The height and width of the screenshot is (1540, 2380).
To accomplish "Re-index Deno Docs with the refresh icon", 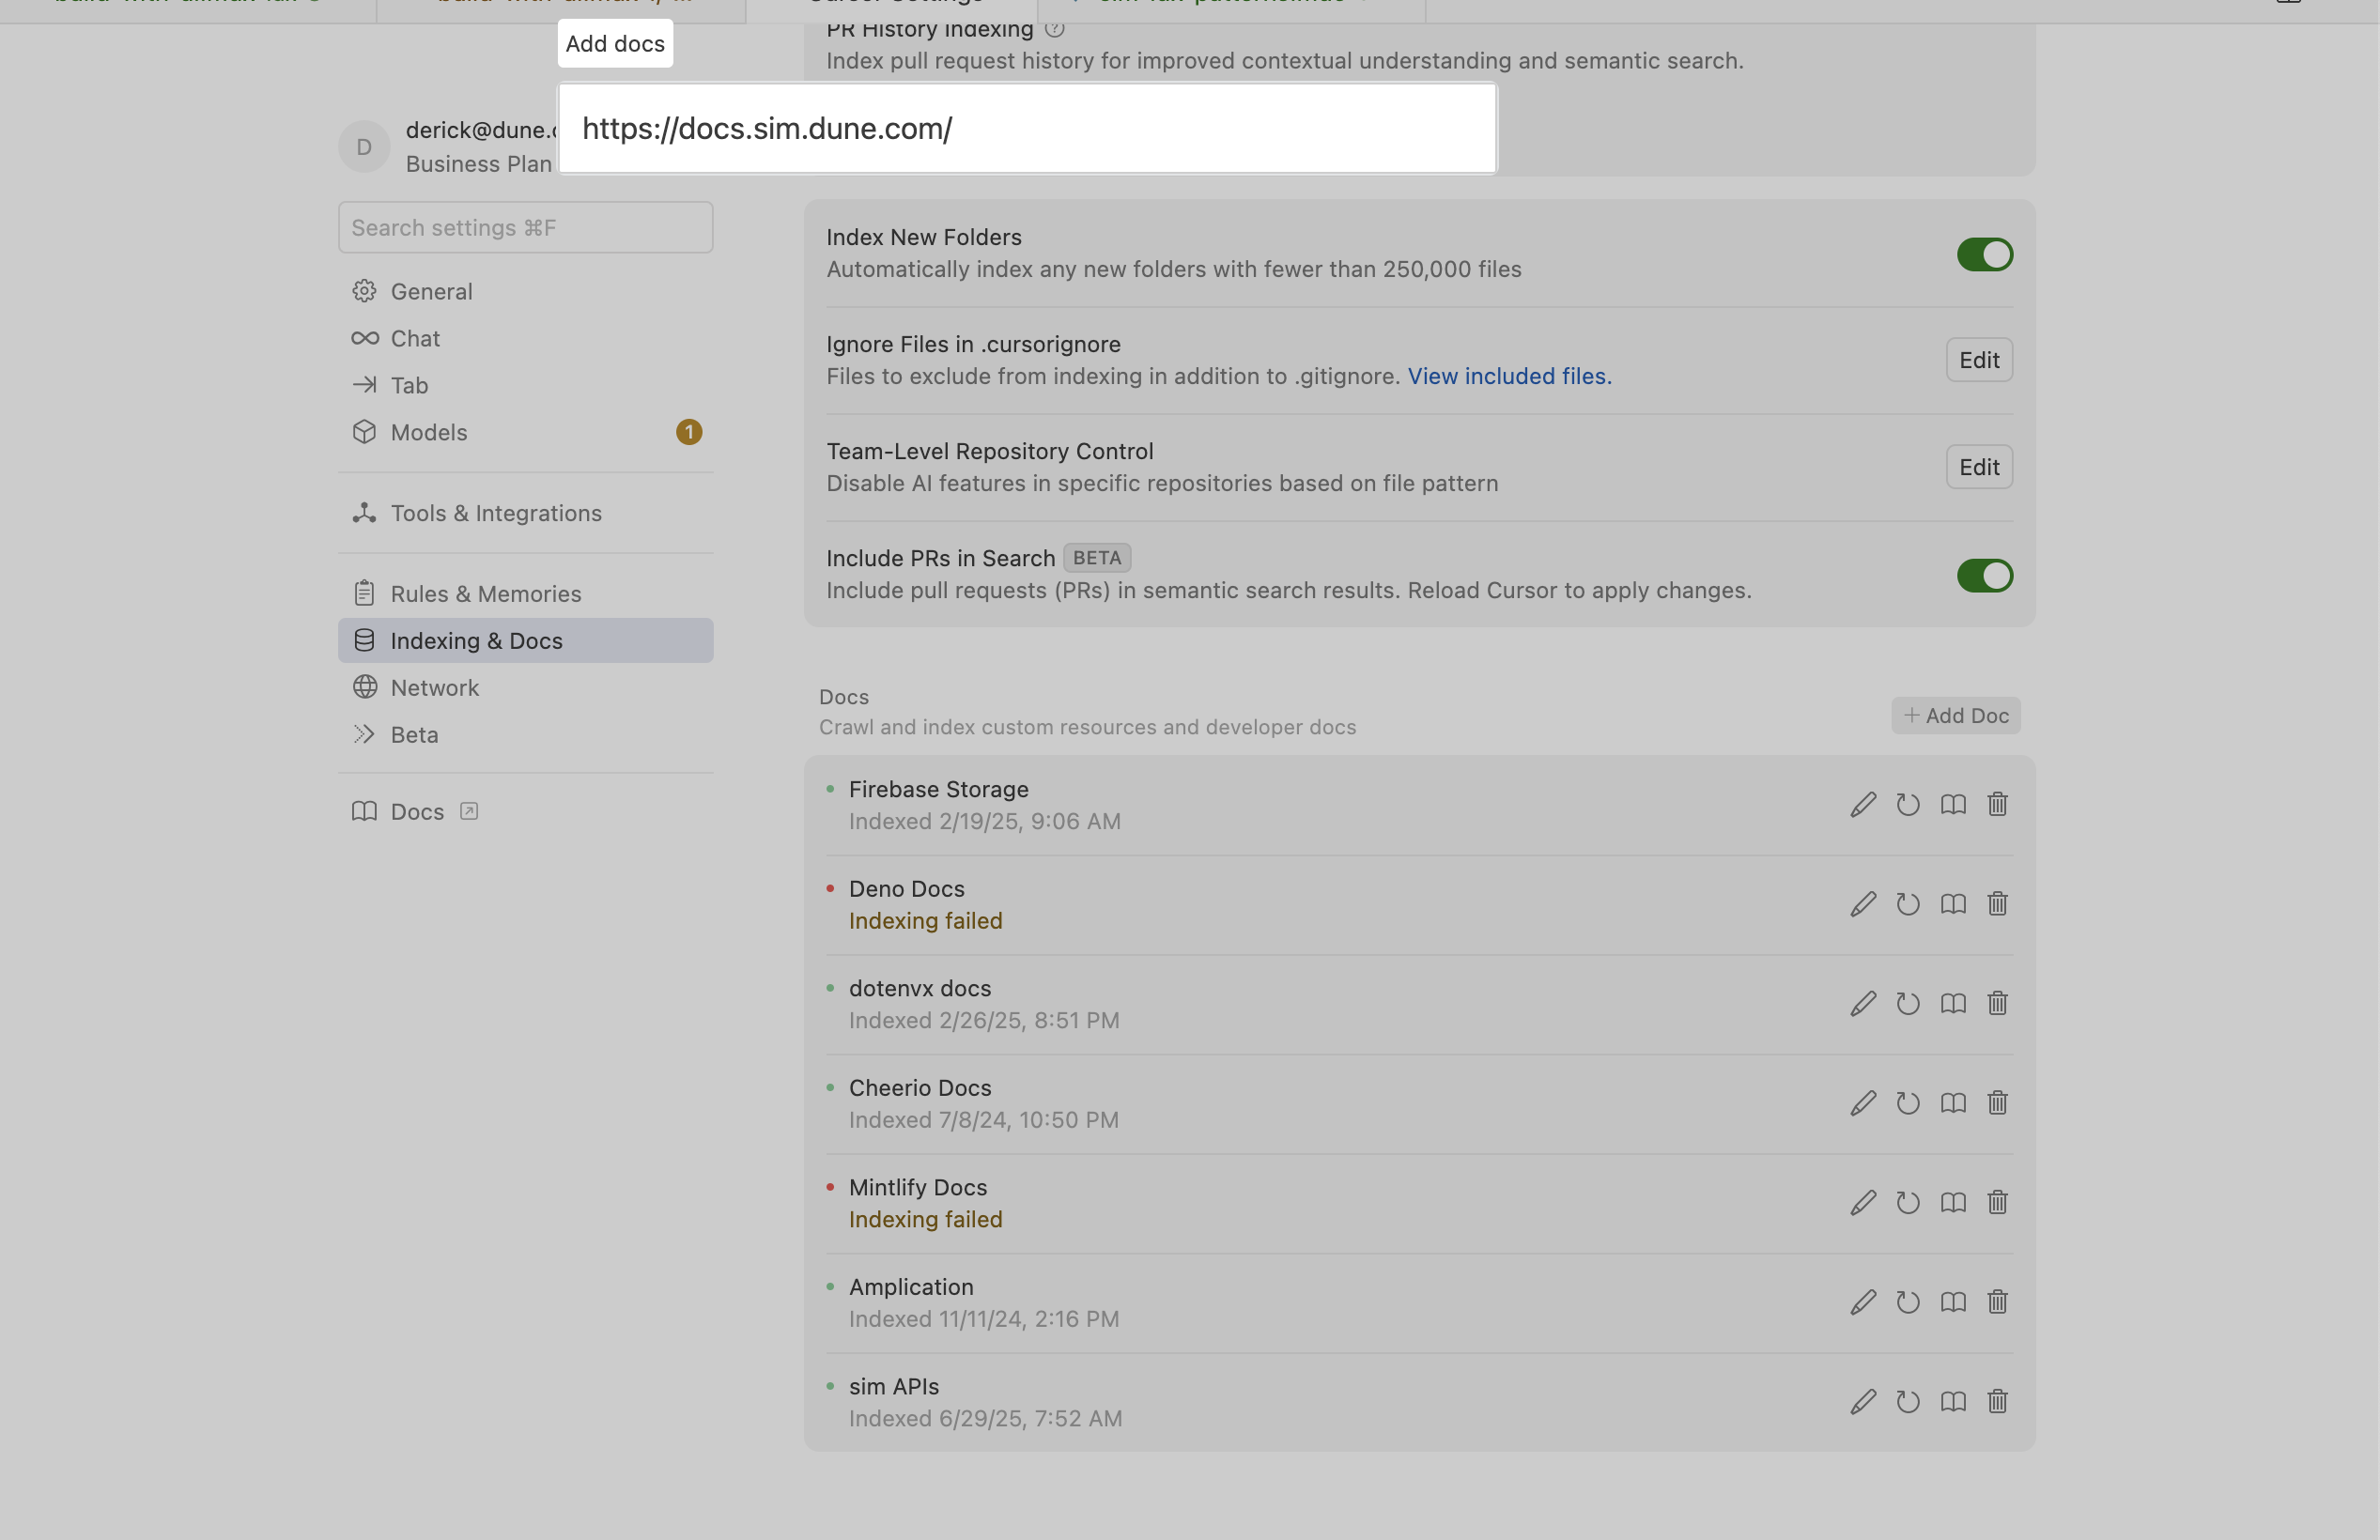I will click(x=1908, y=904).
